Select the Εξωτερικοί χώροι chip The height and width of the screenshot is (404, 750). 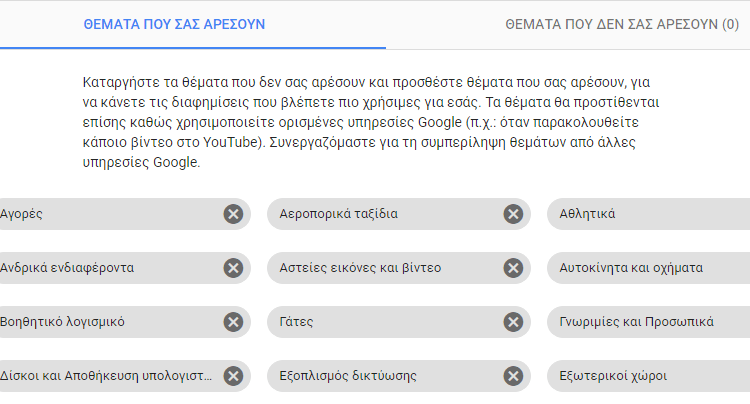coord(648,376)
